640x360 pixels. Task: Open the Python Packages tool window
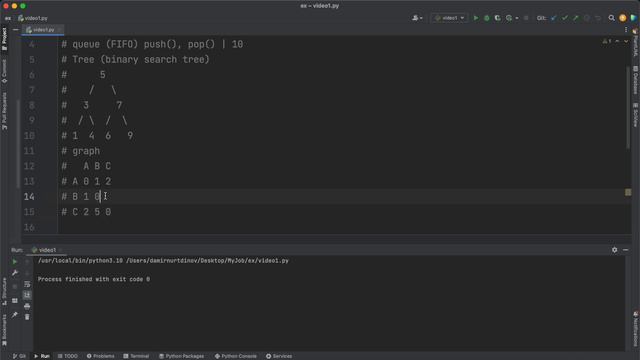(181, 356)
